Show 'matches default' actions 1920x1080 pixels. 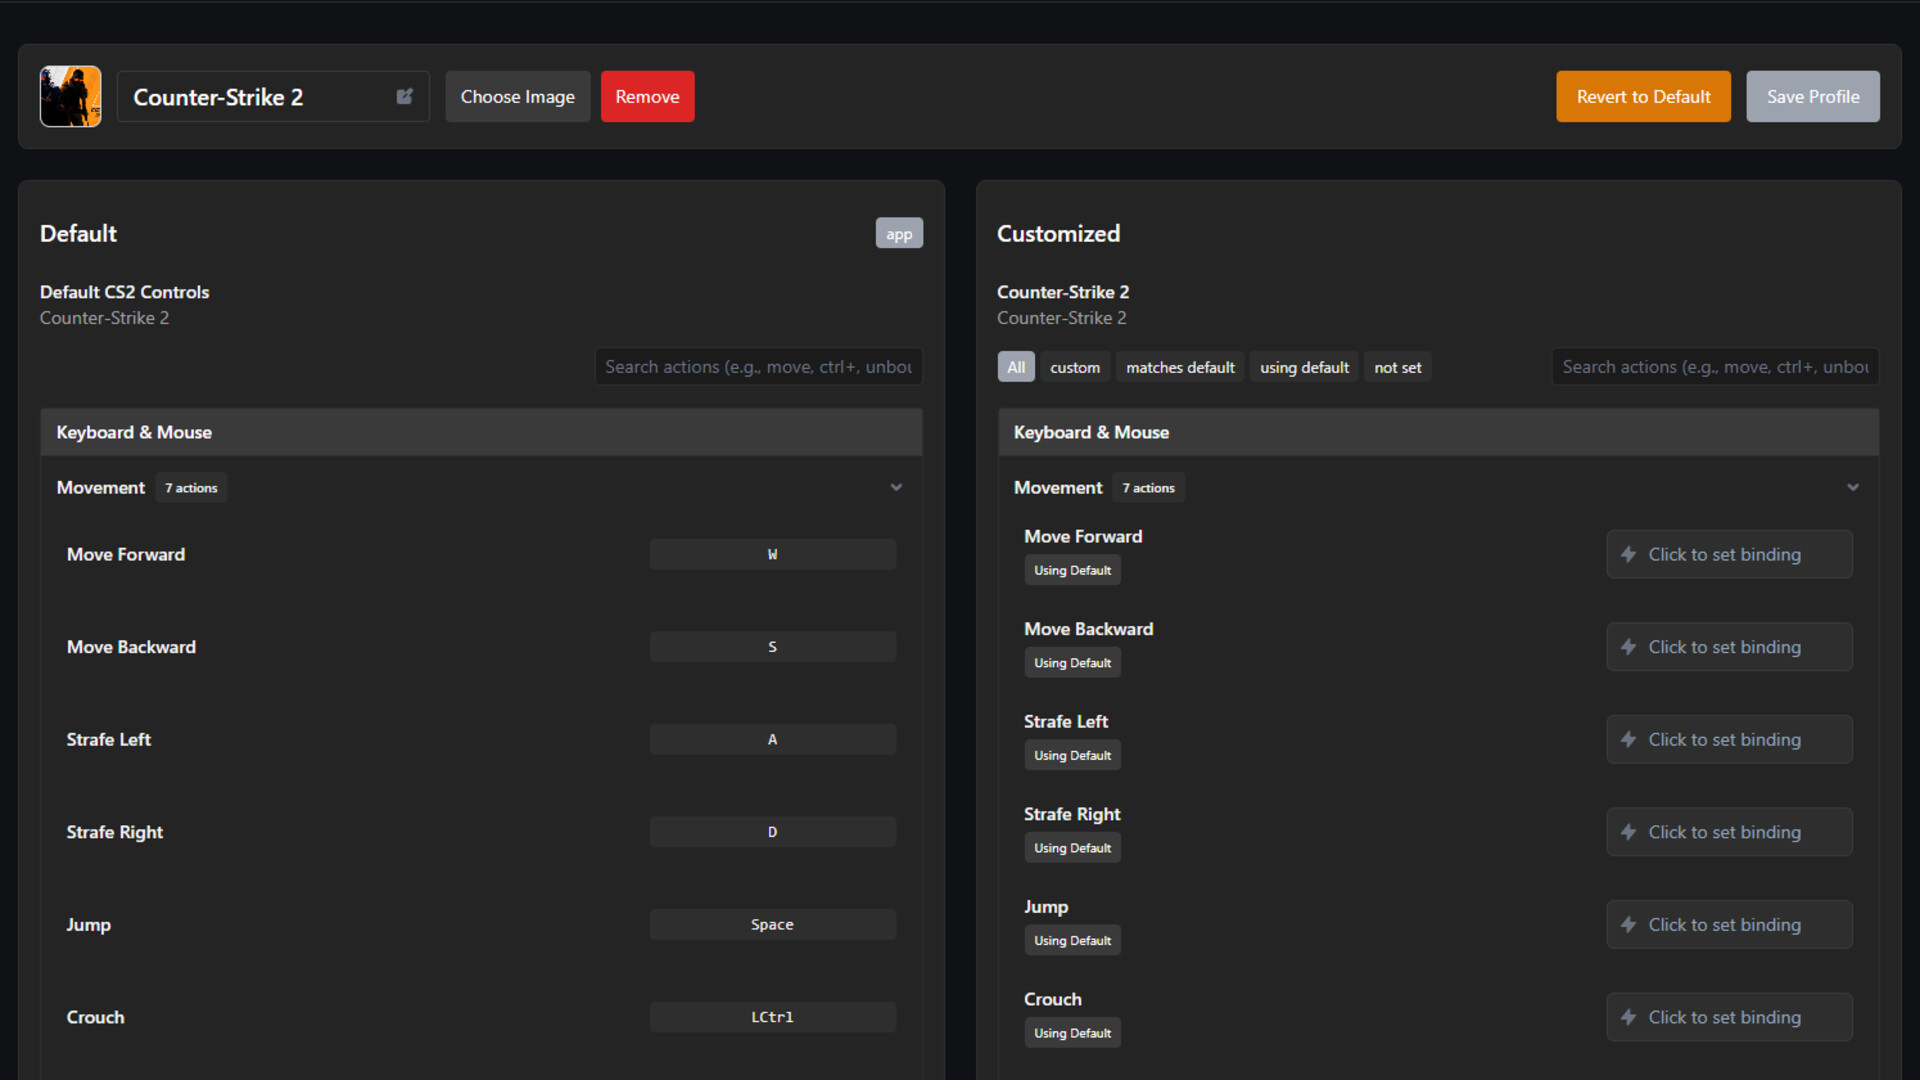pos(1180,367)
